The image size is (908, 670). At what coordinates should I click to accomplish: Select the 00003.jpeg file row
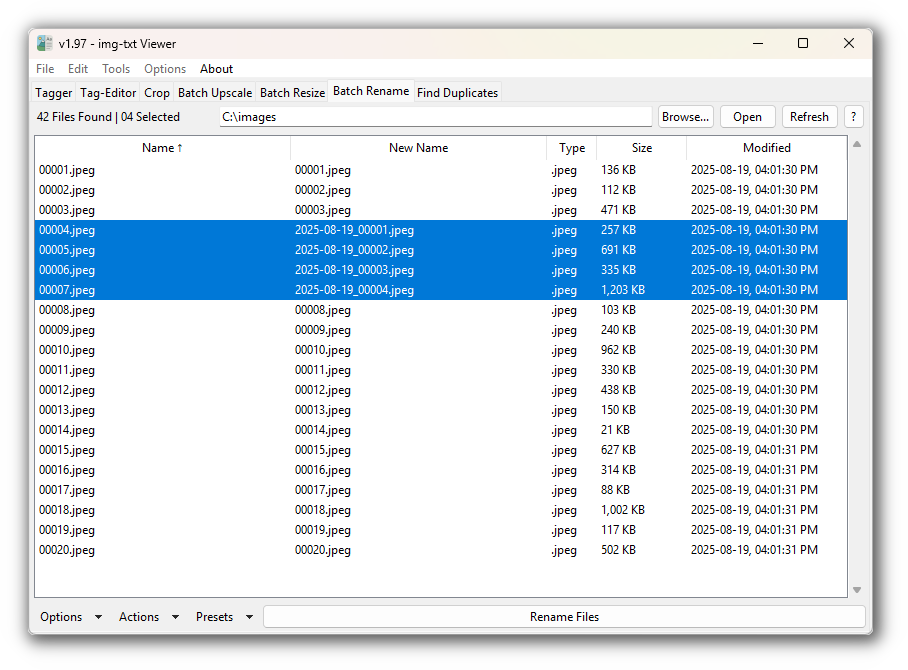tap(441, 210)
